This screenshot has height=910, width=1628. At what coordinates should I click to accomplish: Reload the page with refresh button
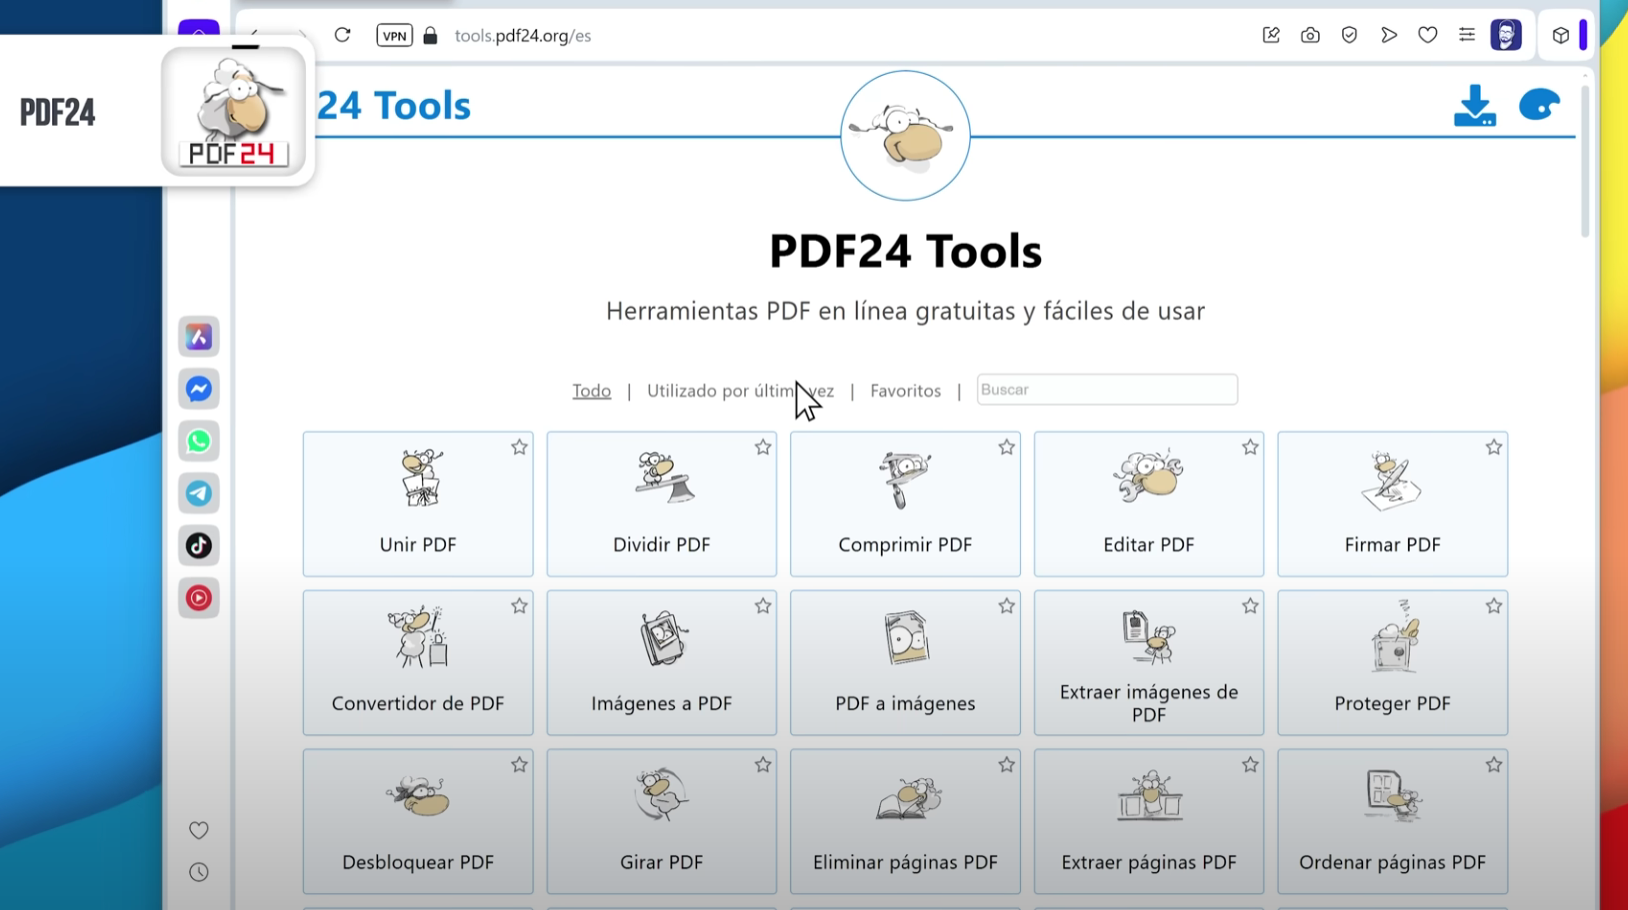tap(342, 36)
